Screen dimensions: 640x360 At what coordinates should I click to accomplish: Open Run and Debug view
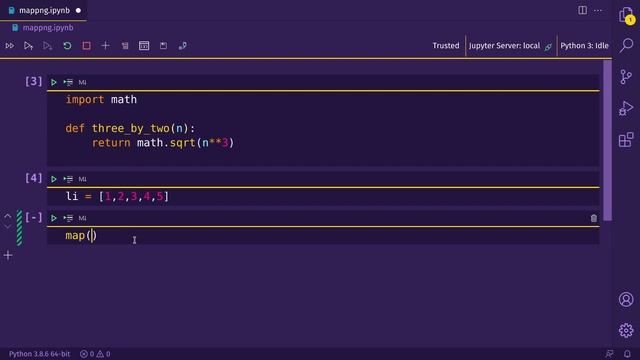[x=626, y=108]
